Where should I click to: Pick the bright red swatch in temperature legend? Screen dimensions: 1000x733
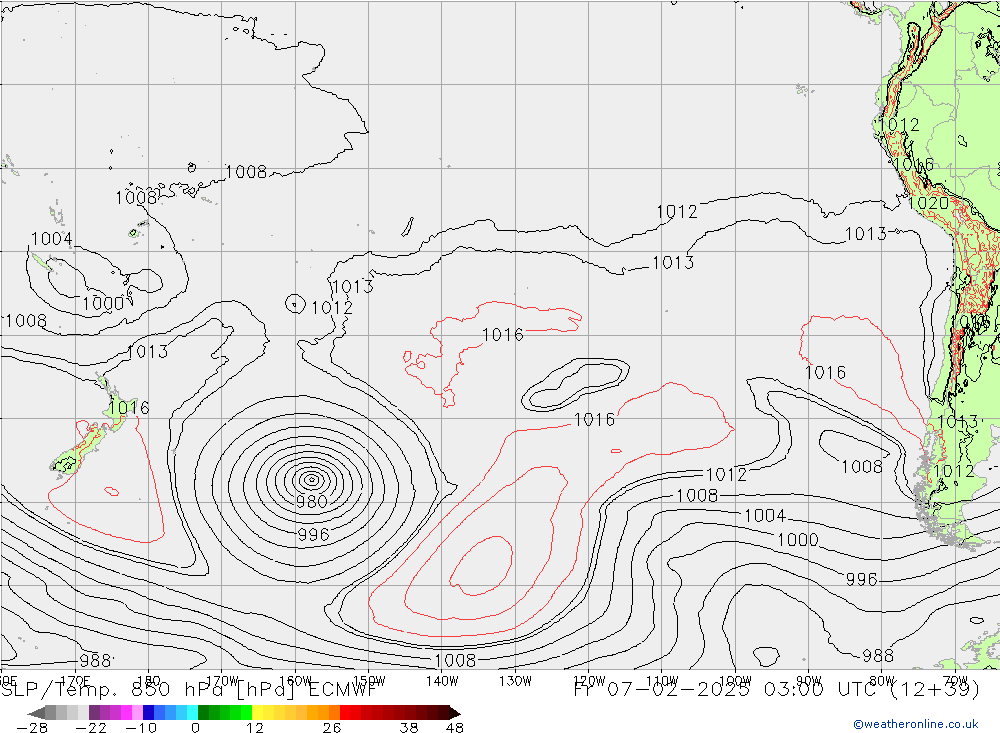coord(345,713)
